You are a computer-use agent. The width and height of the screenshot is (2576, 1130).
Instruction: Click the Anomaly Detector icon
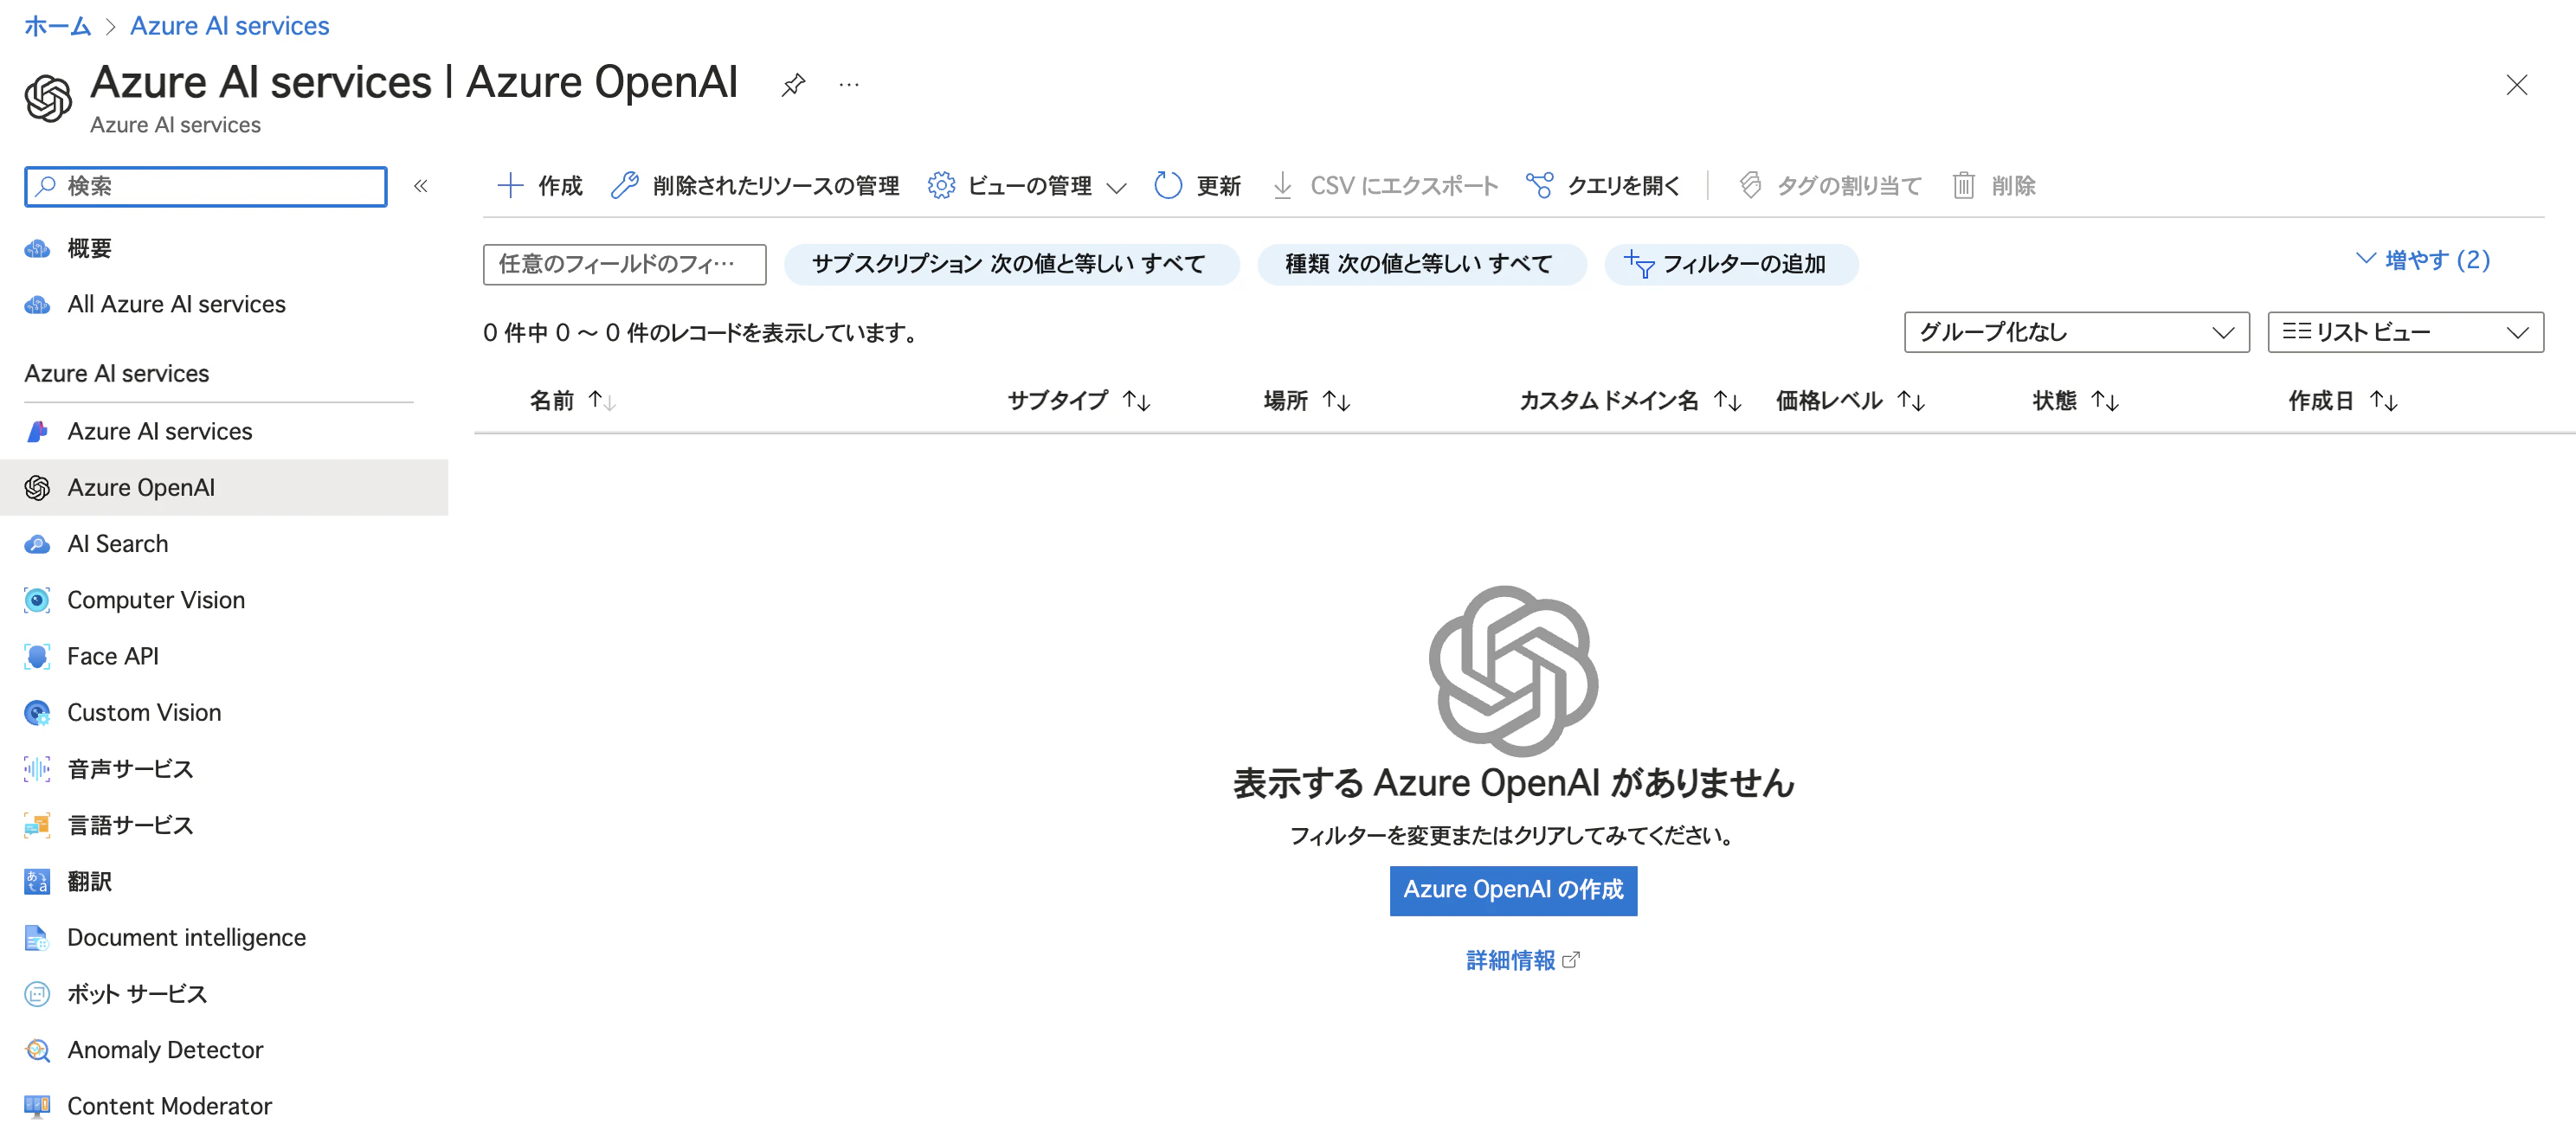point(37,1050)
